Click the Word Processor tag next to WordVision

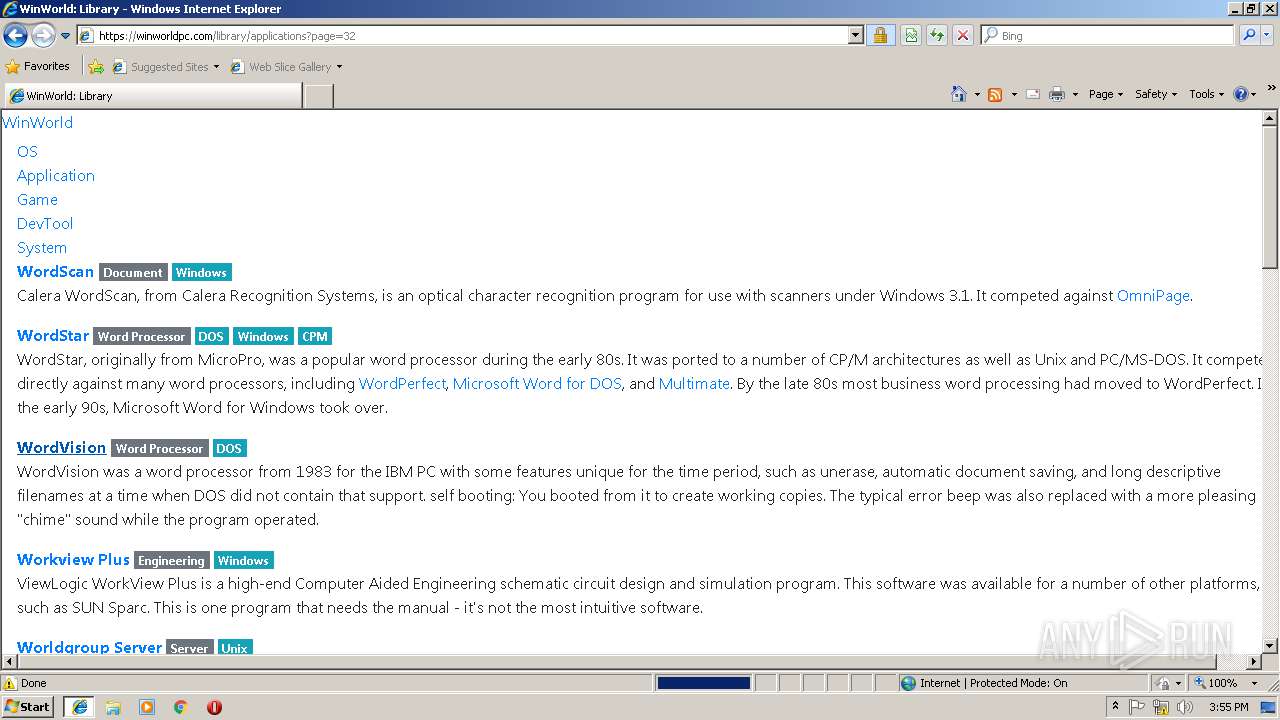point(160,449)
